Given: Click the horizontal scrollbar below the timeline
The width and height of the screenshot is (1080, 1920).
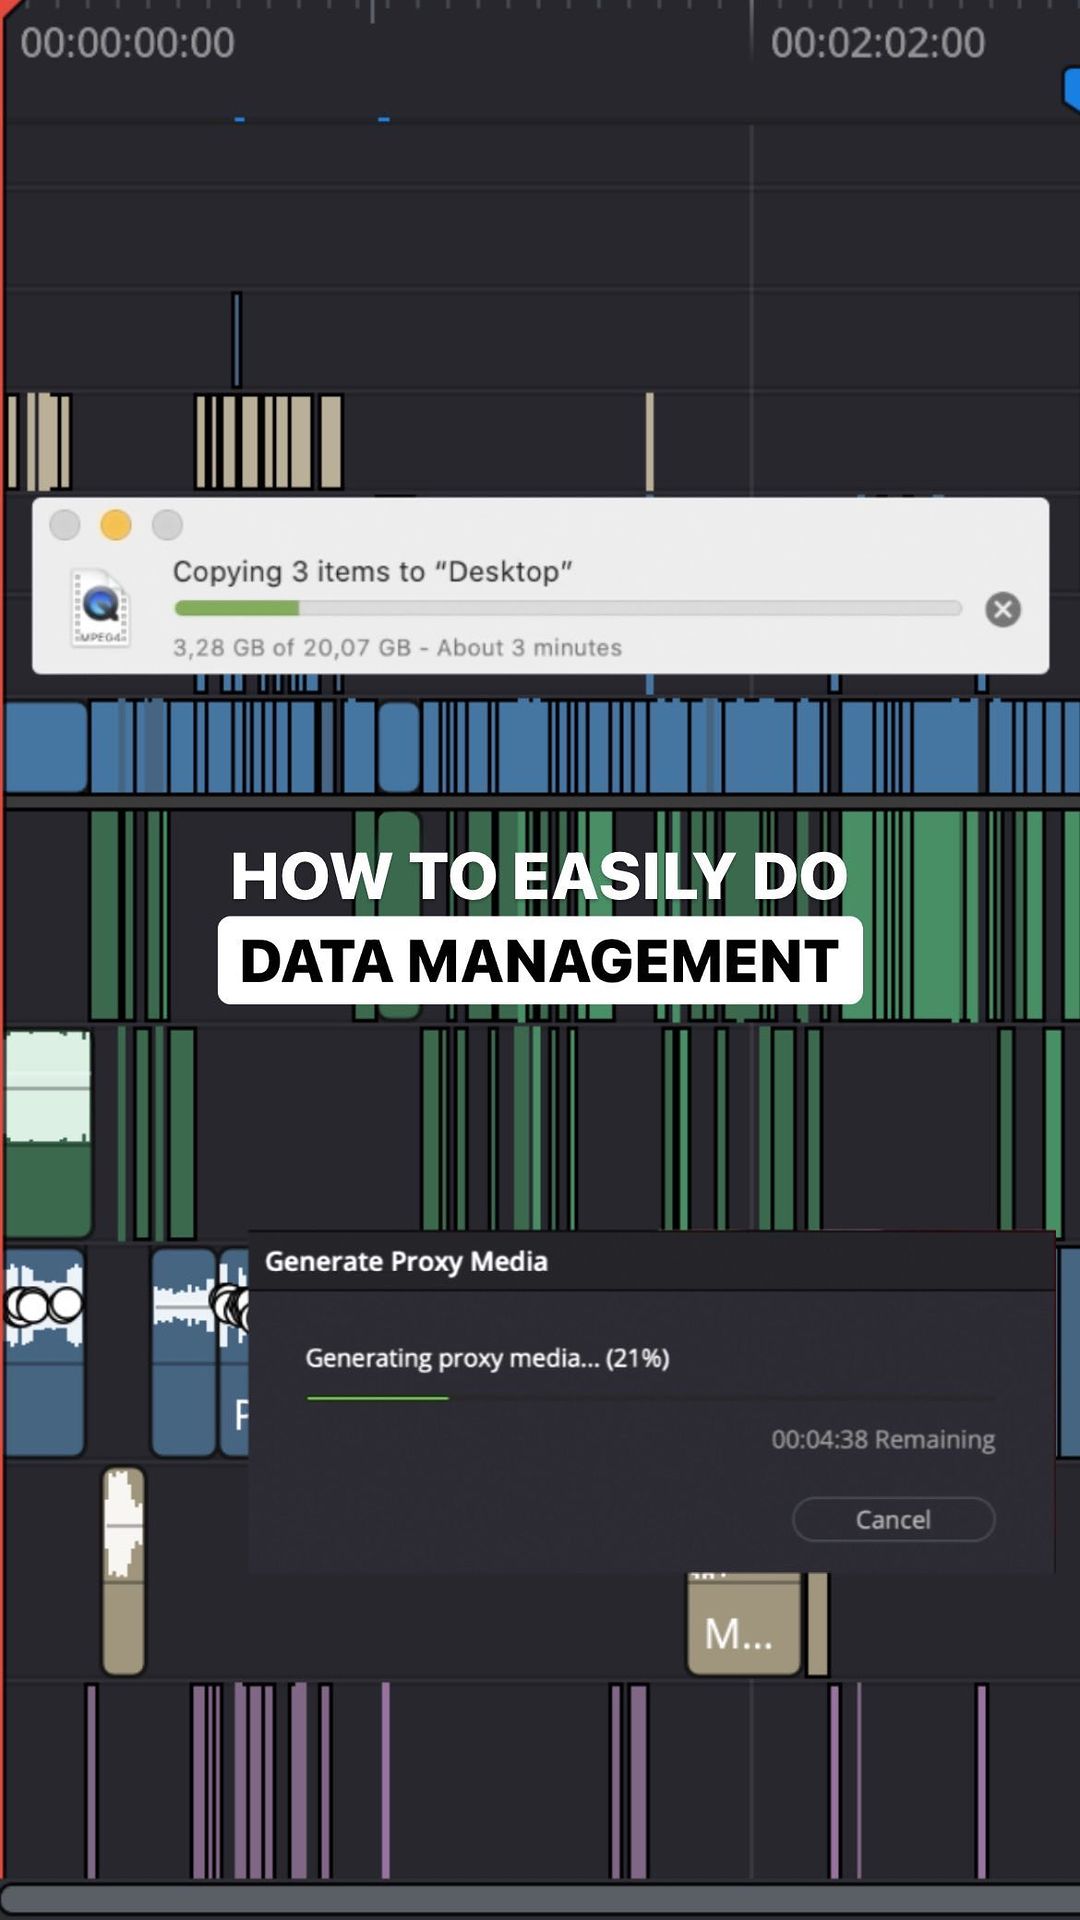Looking at the screenshot, I should coord(540,1898).
